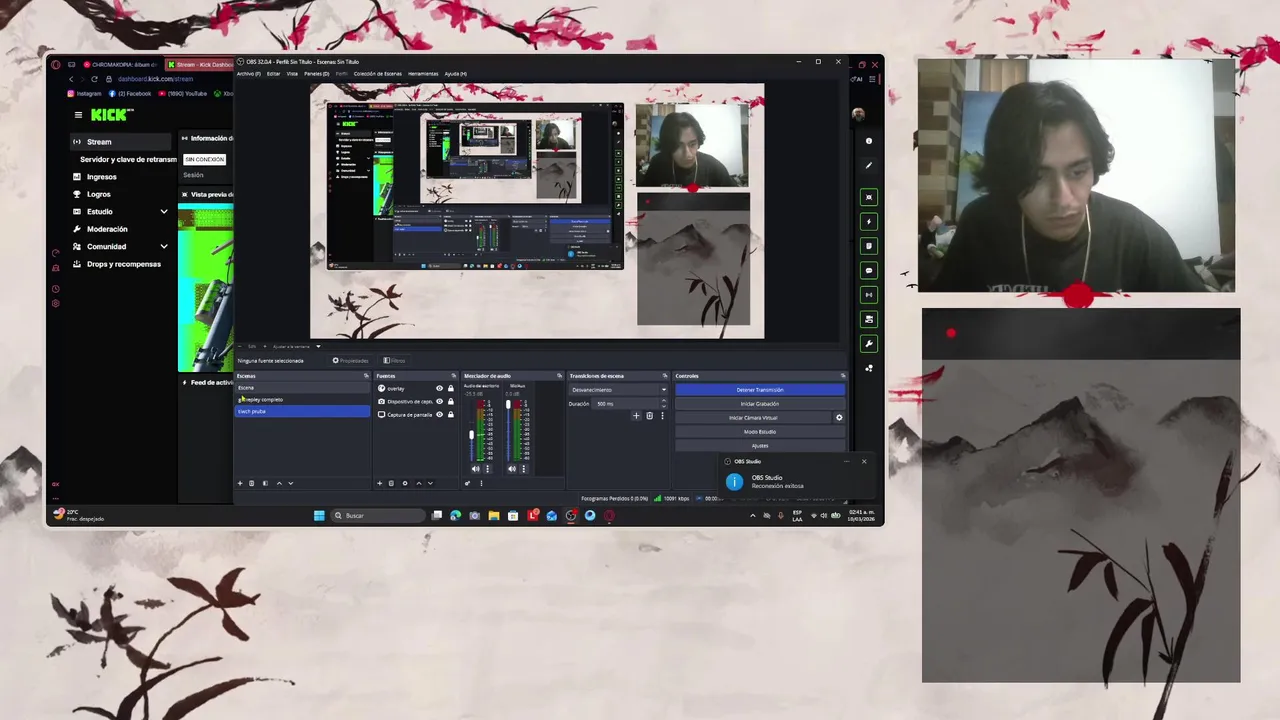Toggle visibility of Captura de pantalla source
Screen dimensions: 1280x720
439,414
